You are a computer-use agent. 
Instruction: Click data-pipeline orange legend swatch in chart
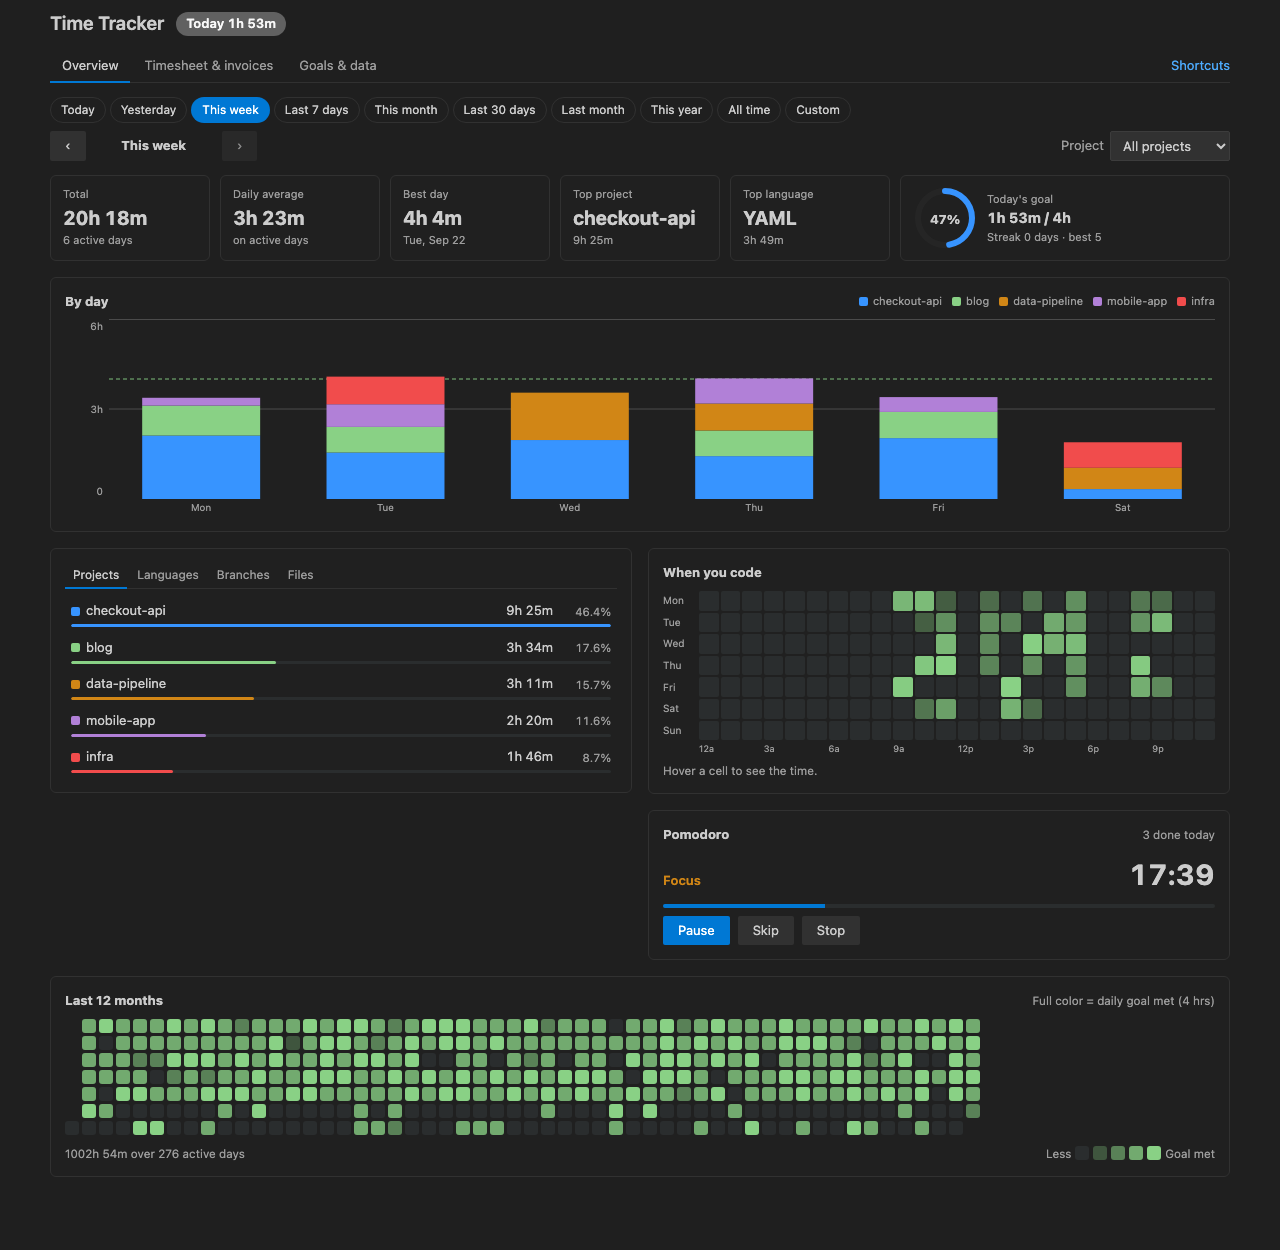pyautogui.click(x=1003, y=302)
